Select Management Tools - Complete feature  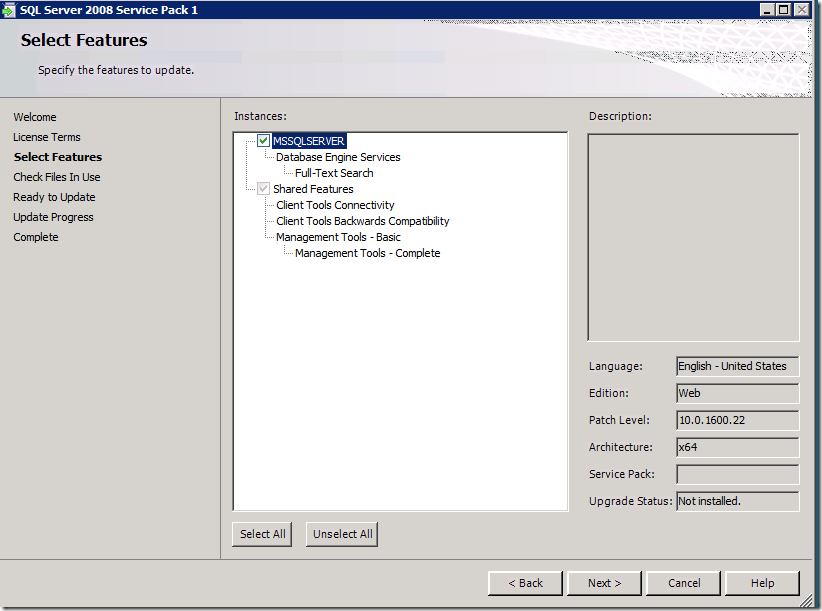367,253
